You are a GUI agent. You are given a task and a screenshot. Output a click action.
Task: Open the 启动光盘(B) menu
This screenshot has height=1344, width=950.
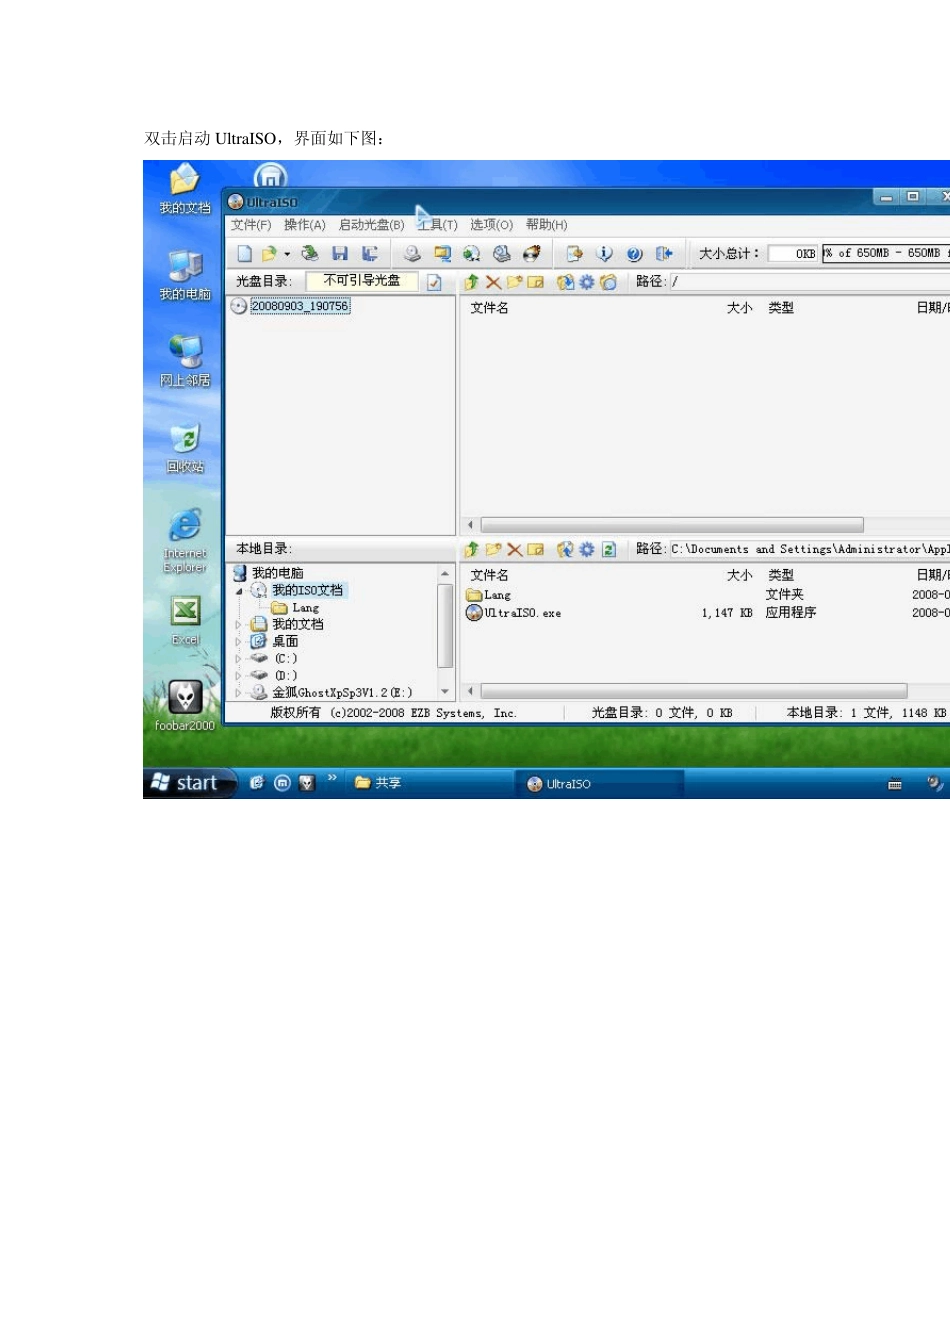[372, 225]
